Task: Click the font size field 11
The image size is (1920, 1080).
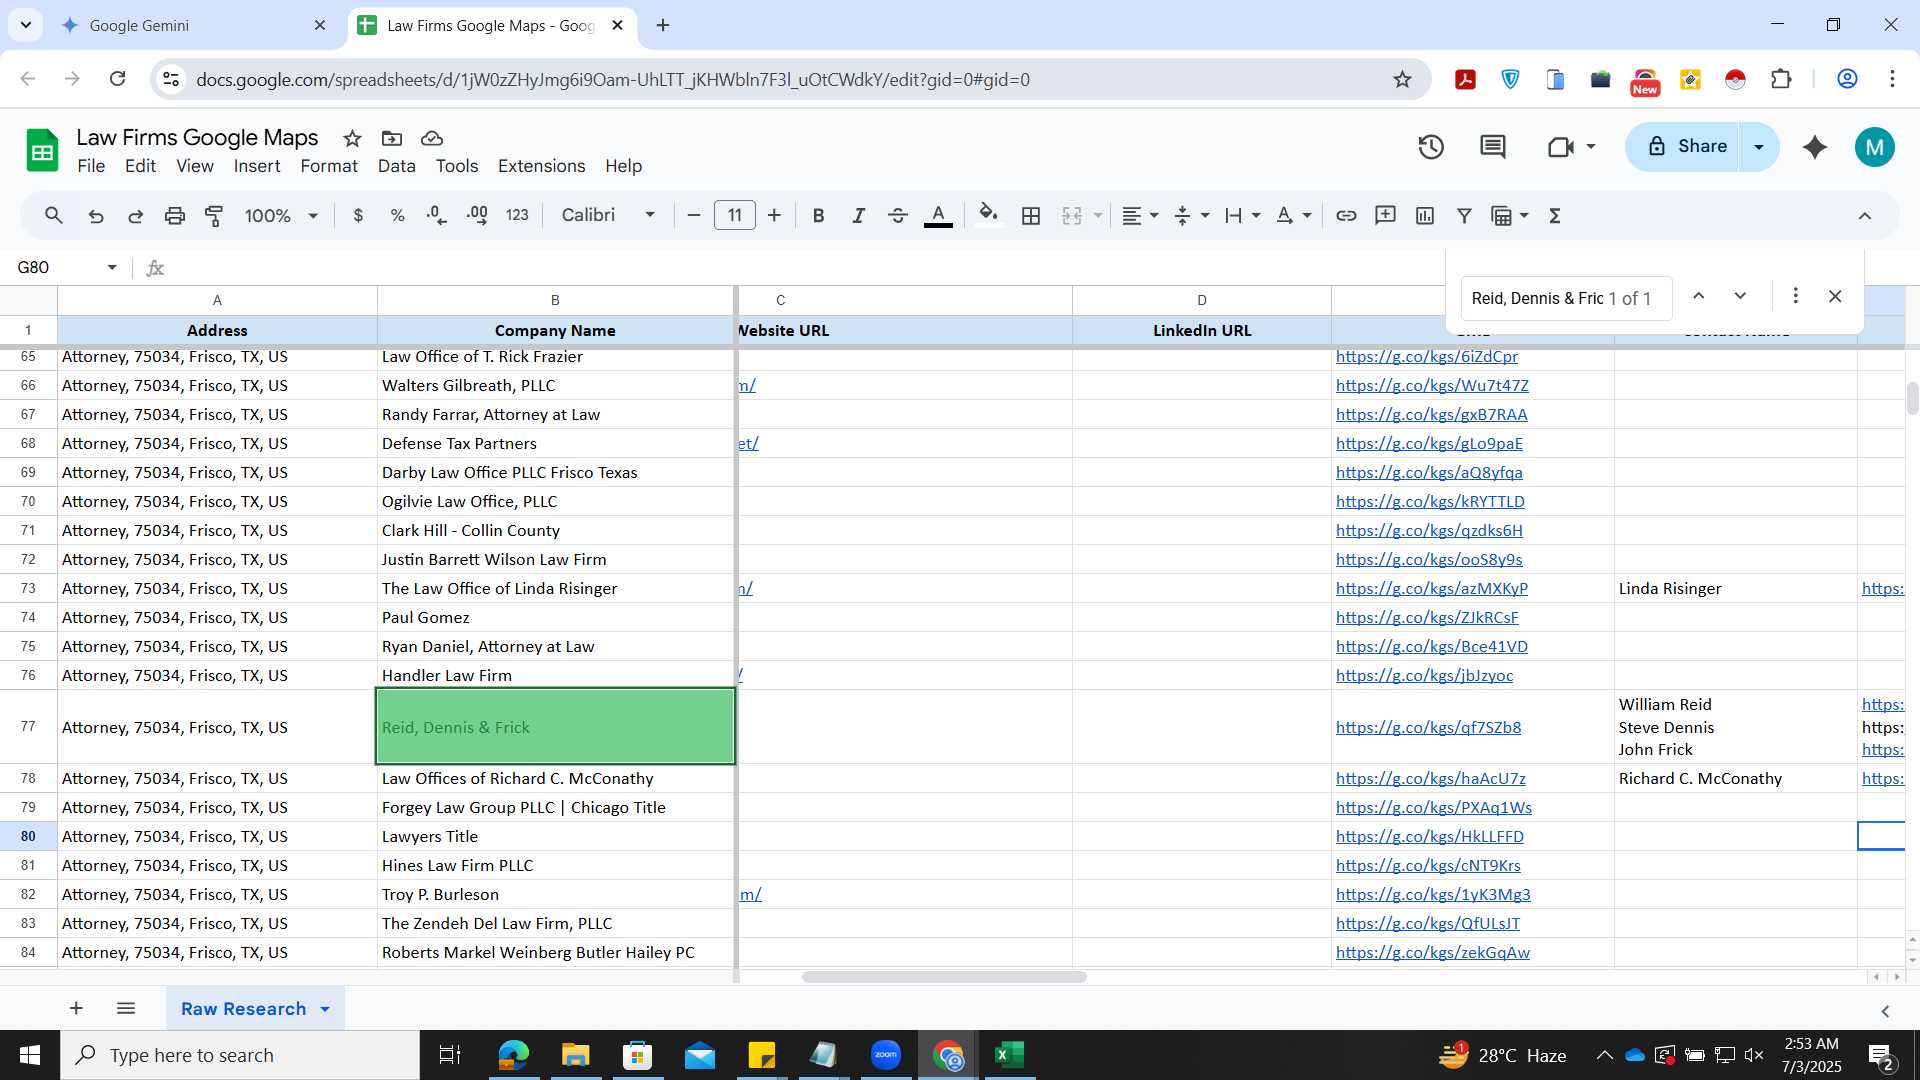Action: click(x=735, y=215)
